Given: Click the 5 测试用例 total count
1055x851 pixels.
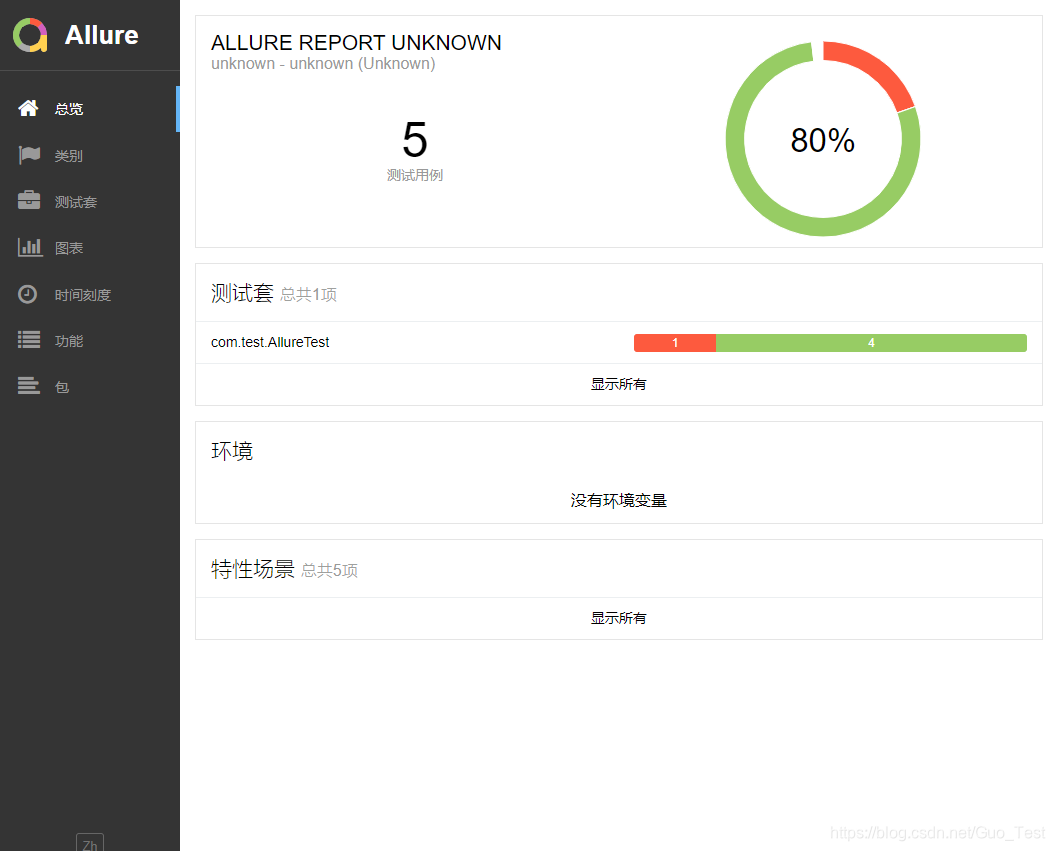Looking at the screenshot, I should point(414,150).
